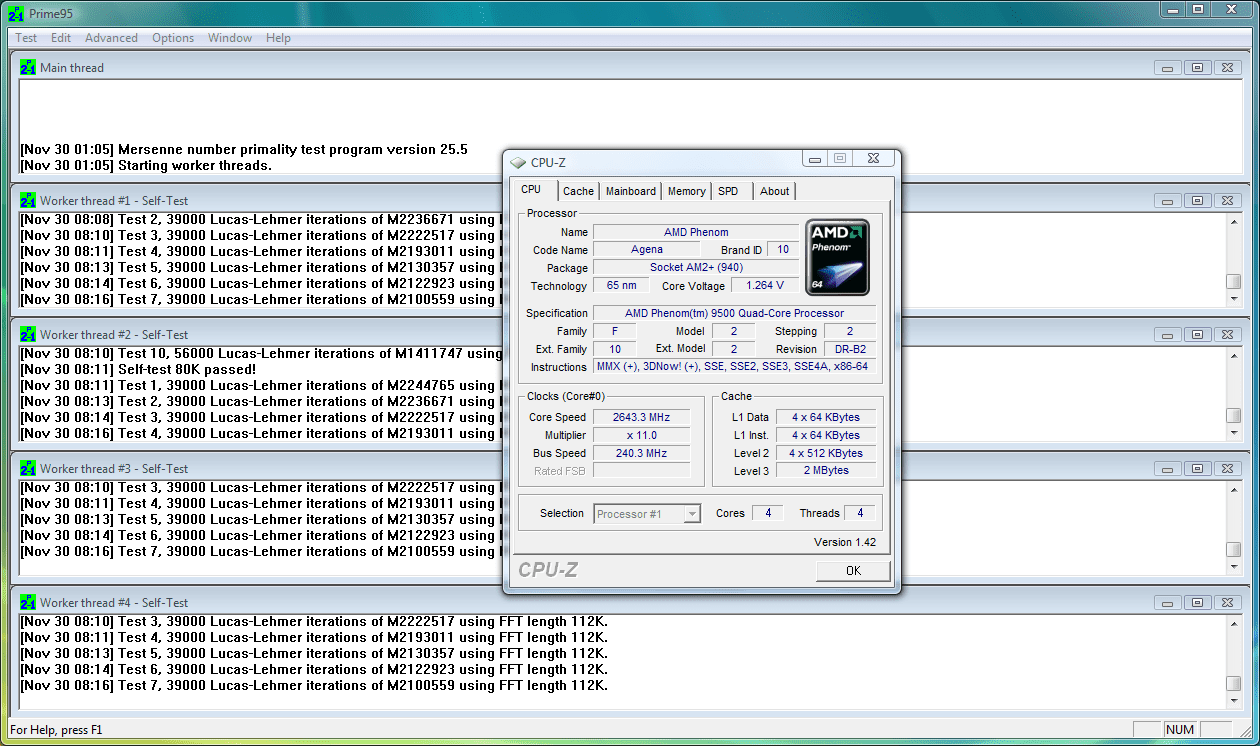The image size is (1260, 746).
Task: Click the Name field AMD Phenom
Action: (696, 232)
